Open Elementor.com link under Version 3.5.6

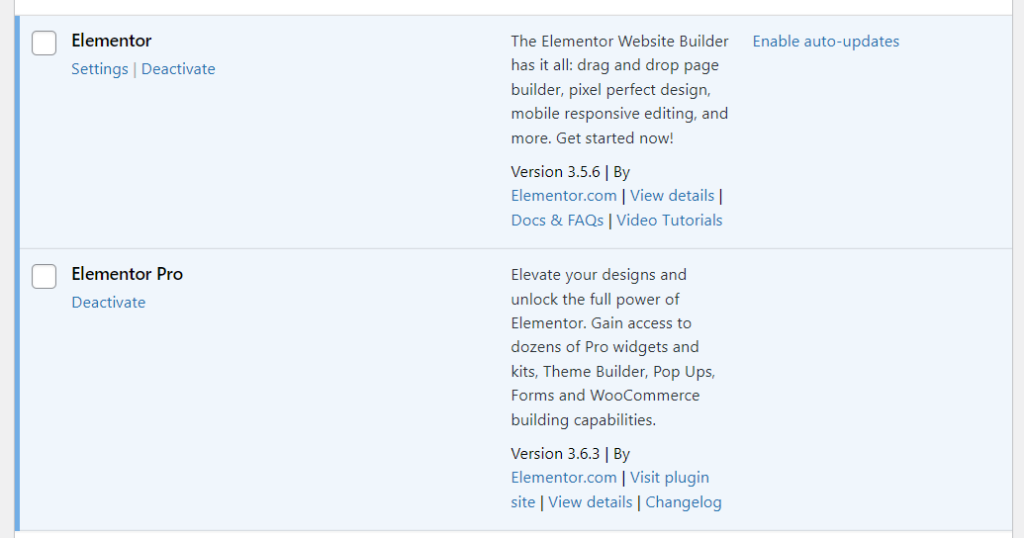click(x=563, y=196)
